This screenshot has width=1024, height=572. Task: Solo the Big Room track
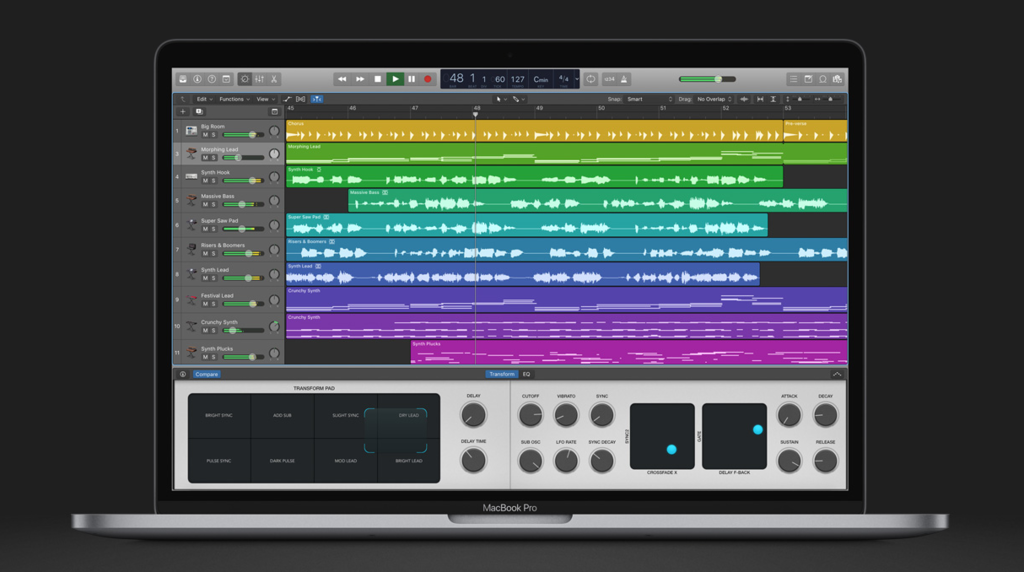214,135
